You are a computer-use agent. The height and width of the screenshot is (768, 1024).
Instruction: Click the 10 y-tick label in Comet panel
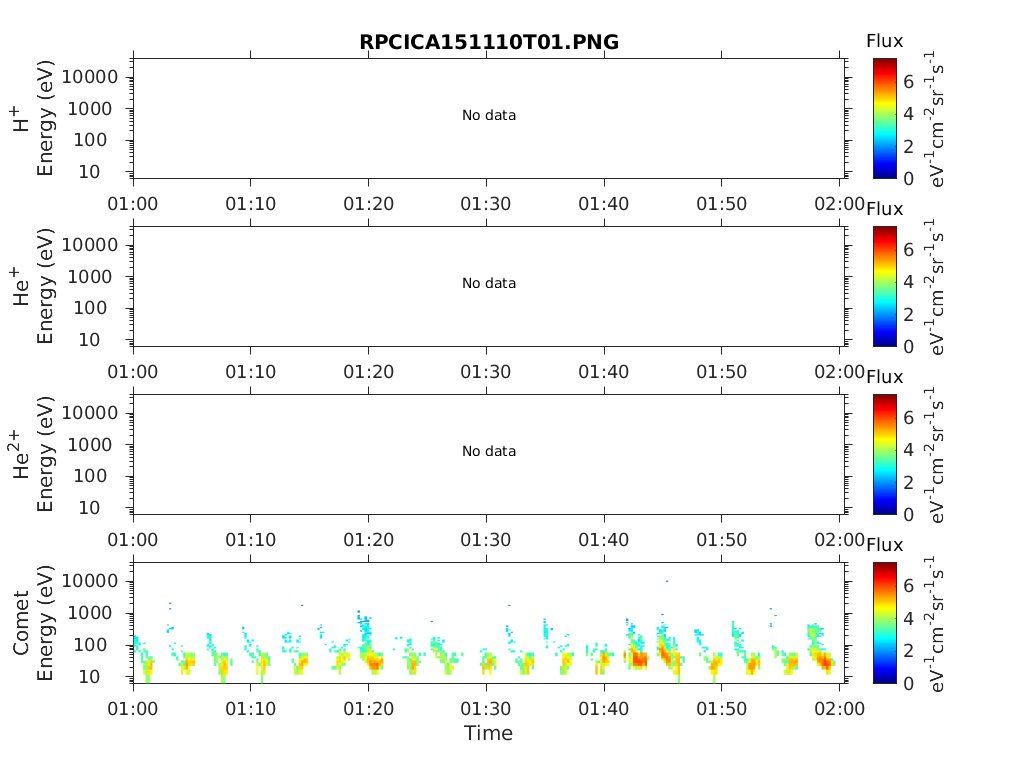pyautogui.click(x=89, y=677)
